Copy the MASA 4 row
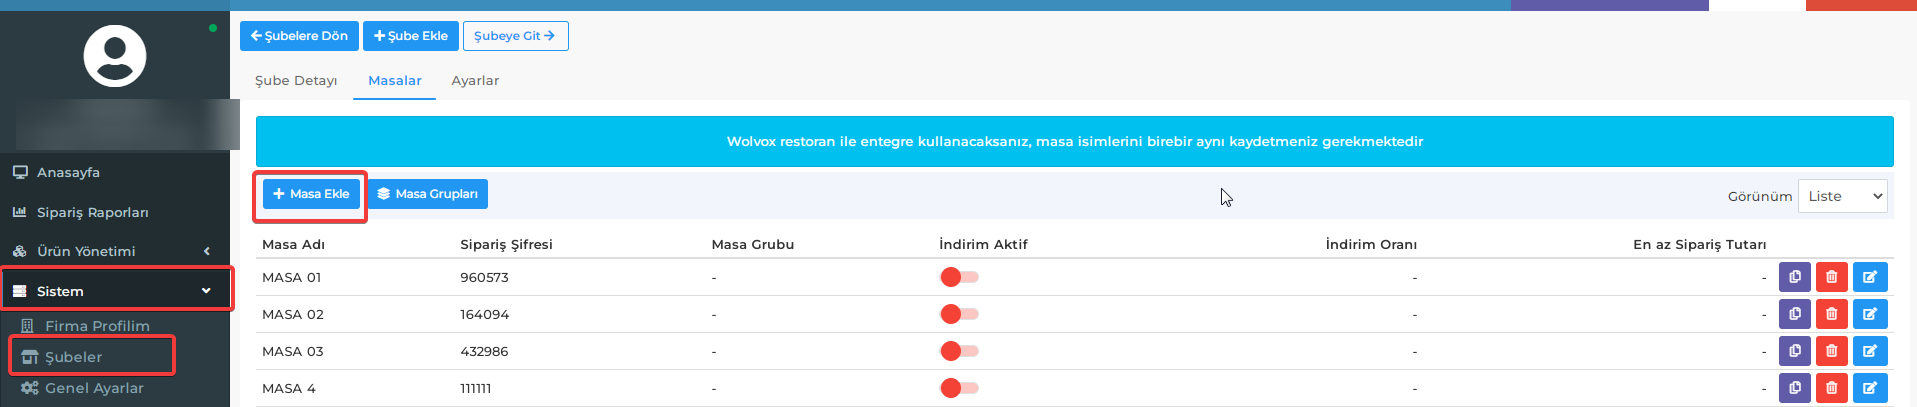This screenshot has width=1917, height=407. [1794, 388]
